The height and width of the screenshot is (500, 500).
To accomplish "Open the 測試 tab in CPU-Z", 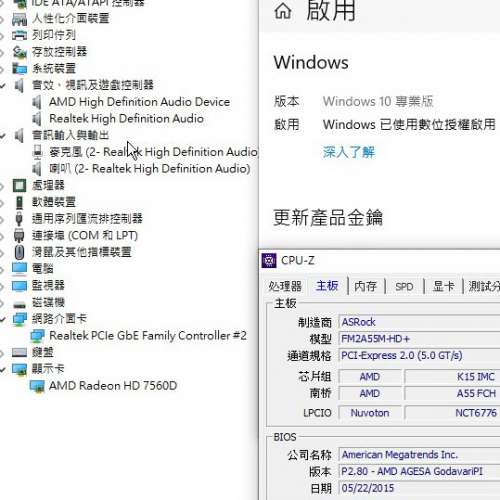I will click(x=483, y=286).
